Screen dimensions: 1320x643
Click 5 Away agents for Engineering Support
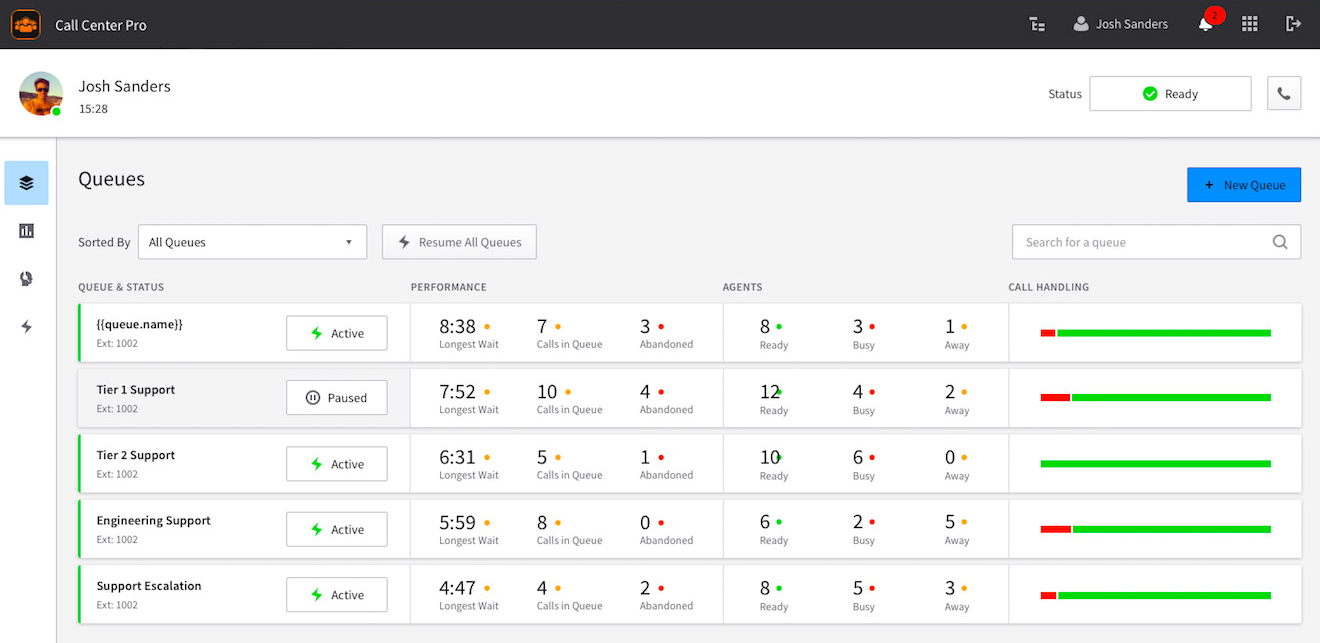pos(950,522)
